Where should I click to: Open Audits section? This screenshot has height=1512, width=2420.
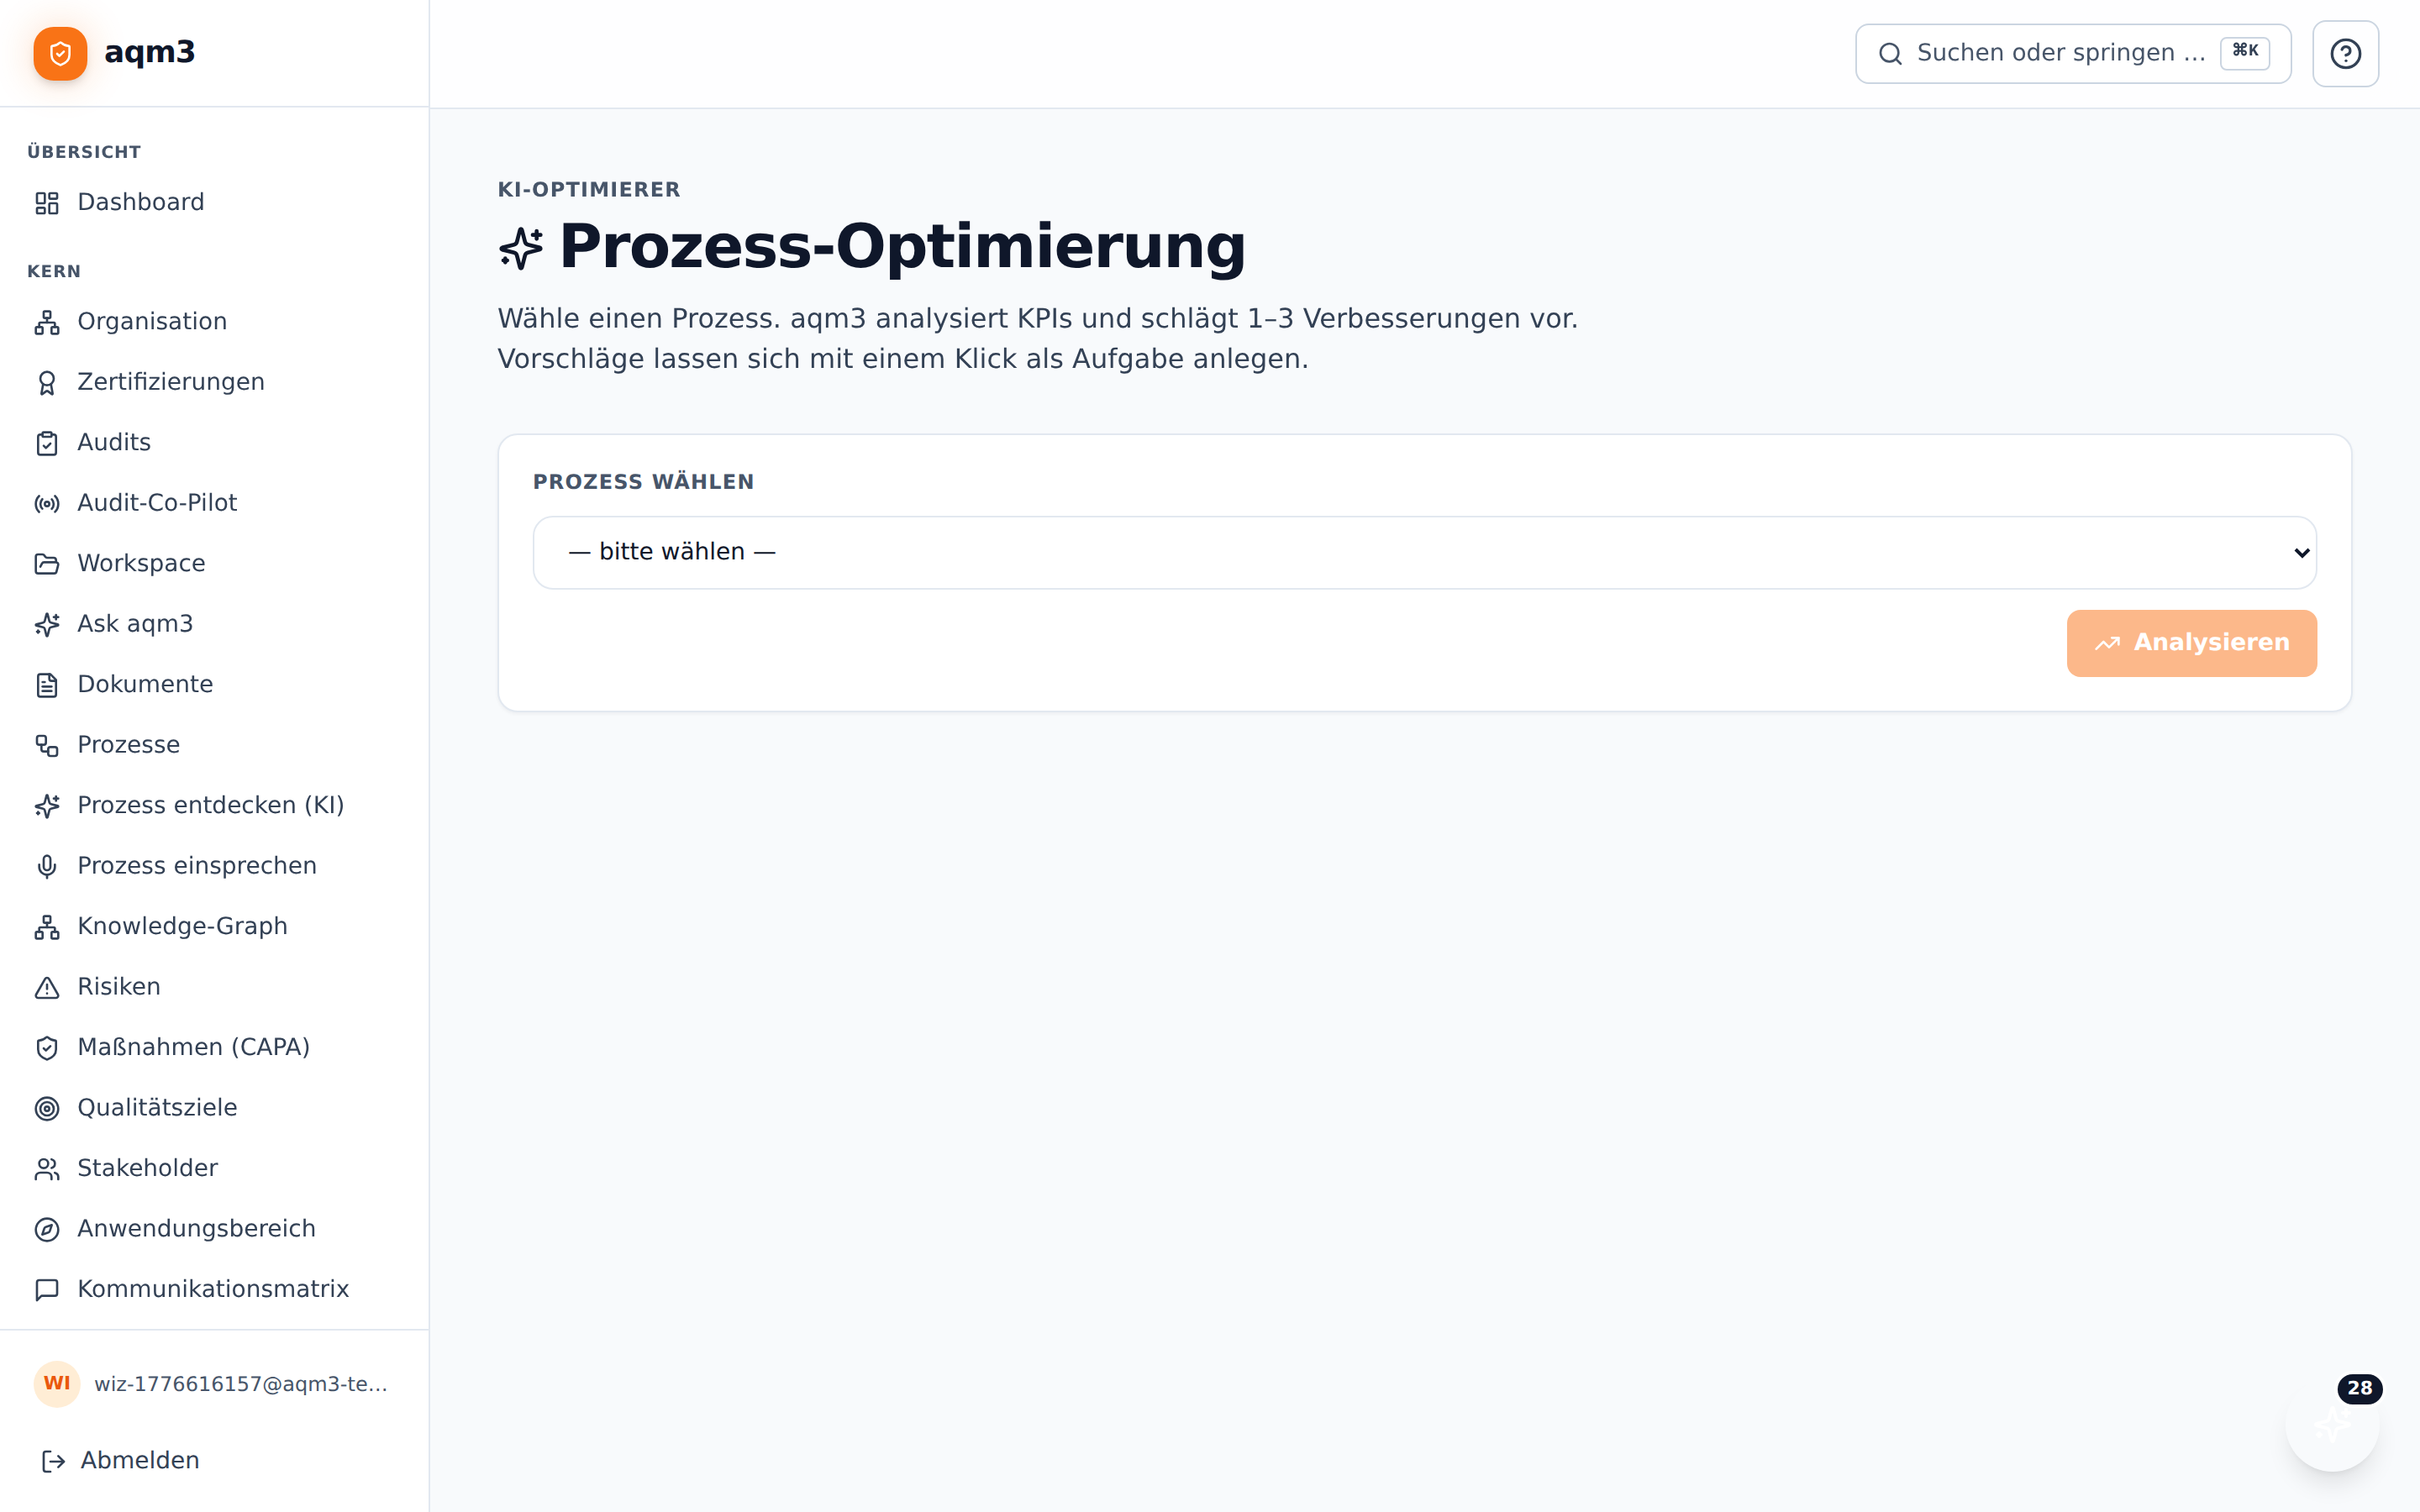pyautogui.click(x=214, y=442)
